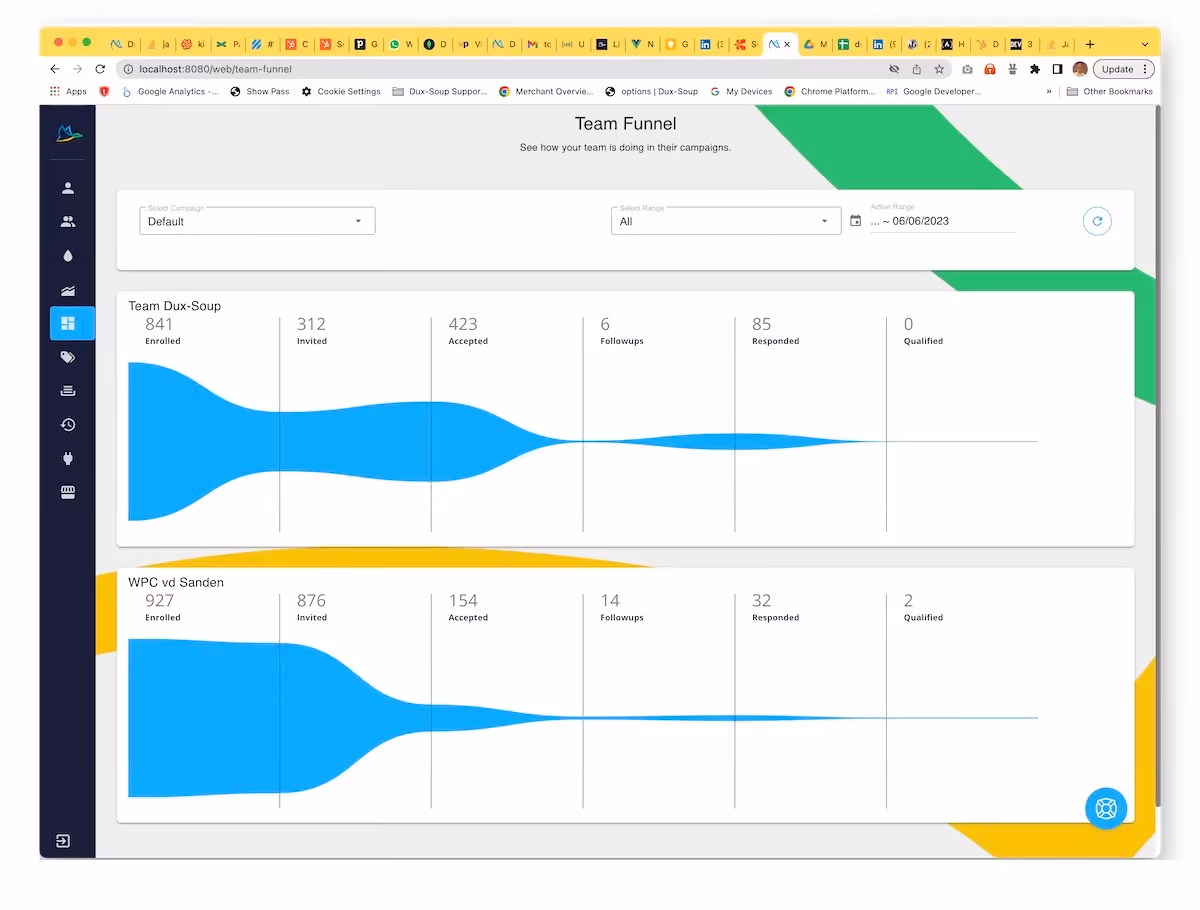Screen dimensions: 1200x910
Task: Click the logout exit icon at sidebar bottom
Action: [63, 841]
